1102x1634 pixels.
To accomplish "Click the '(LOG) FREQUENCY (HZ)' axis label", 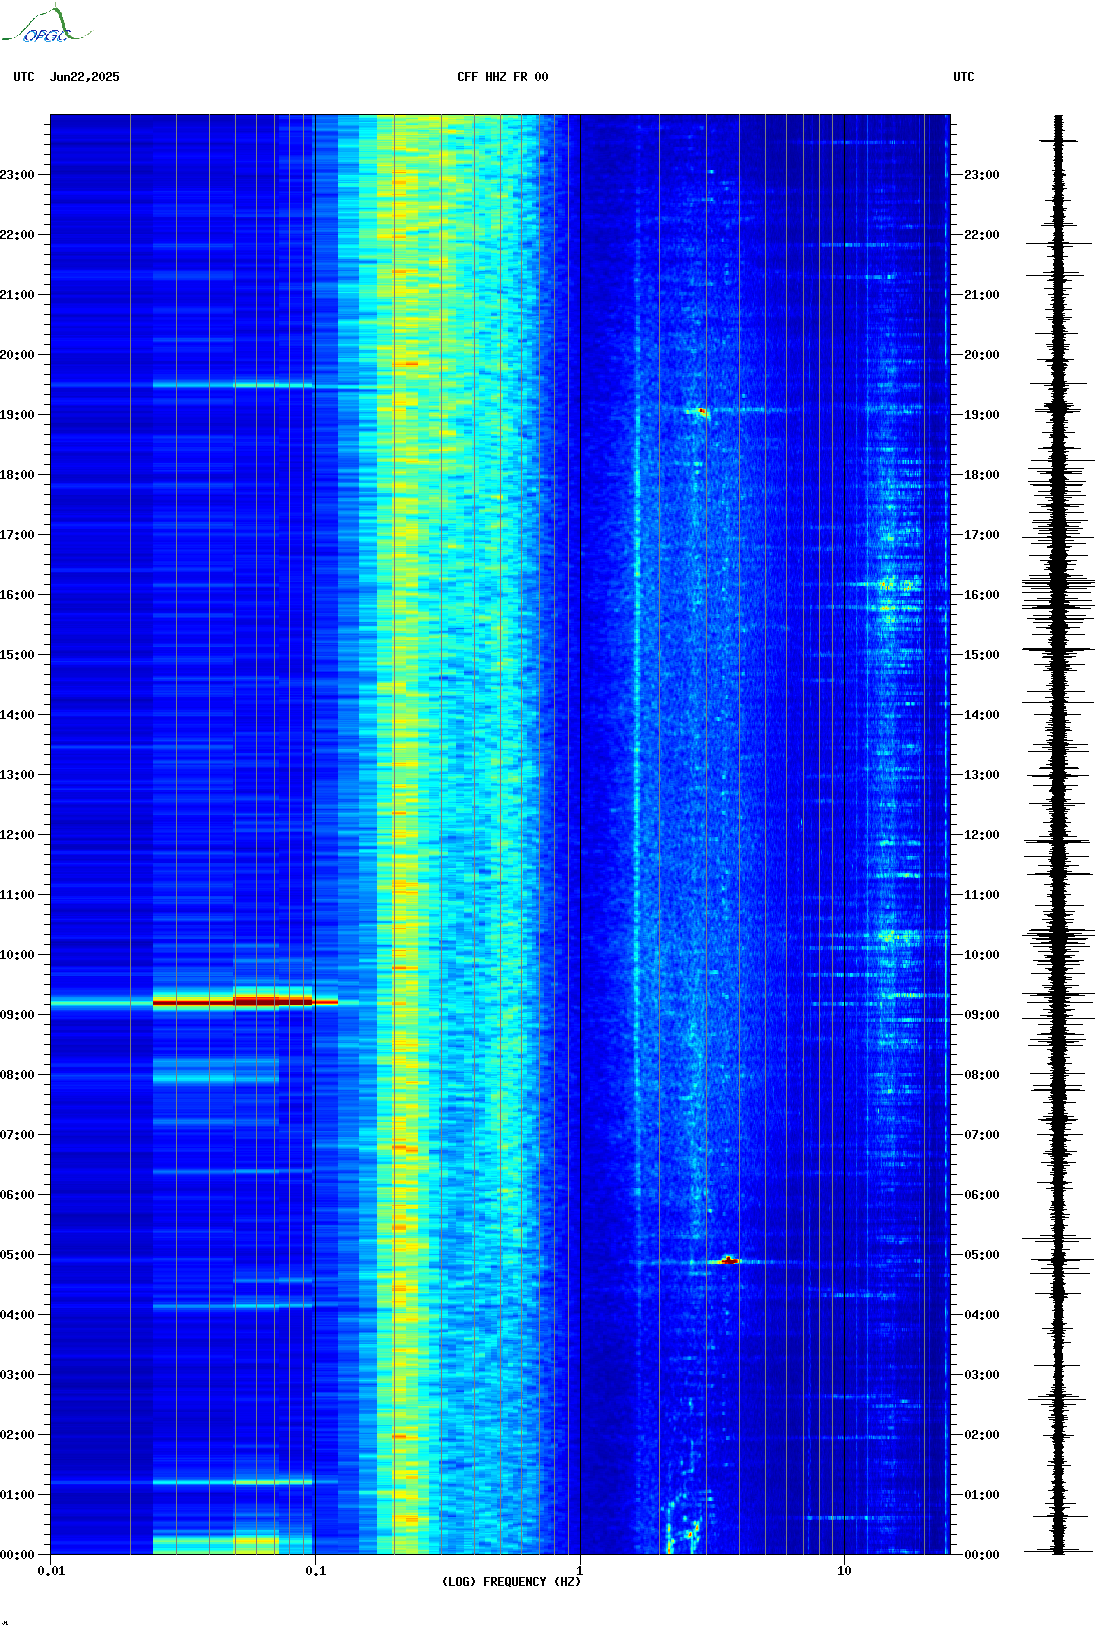I will (511, 1582).
